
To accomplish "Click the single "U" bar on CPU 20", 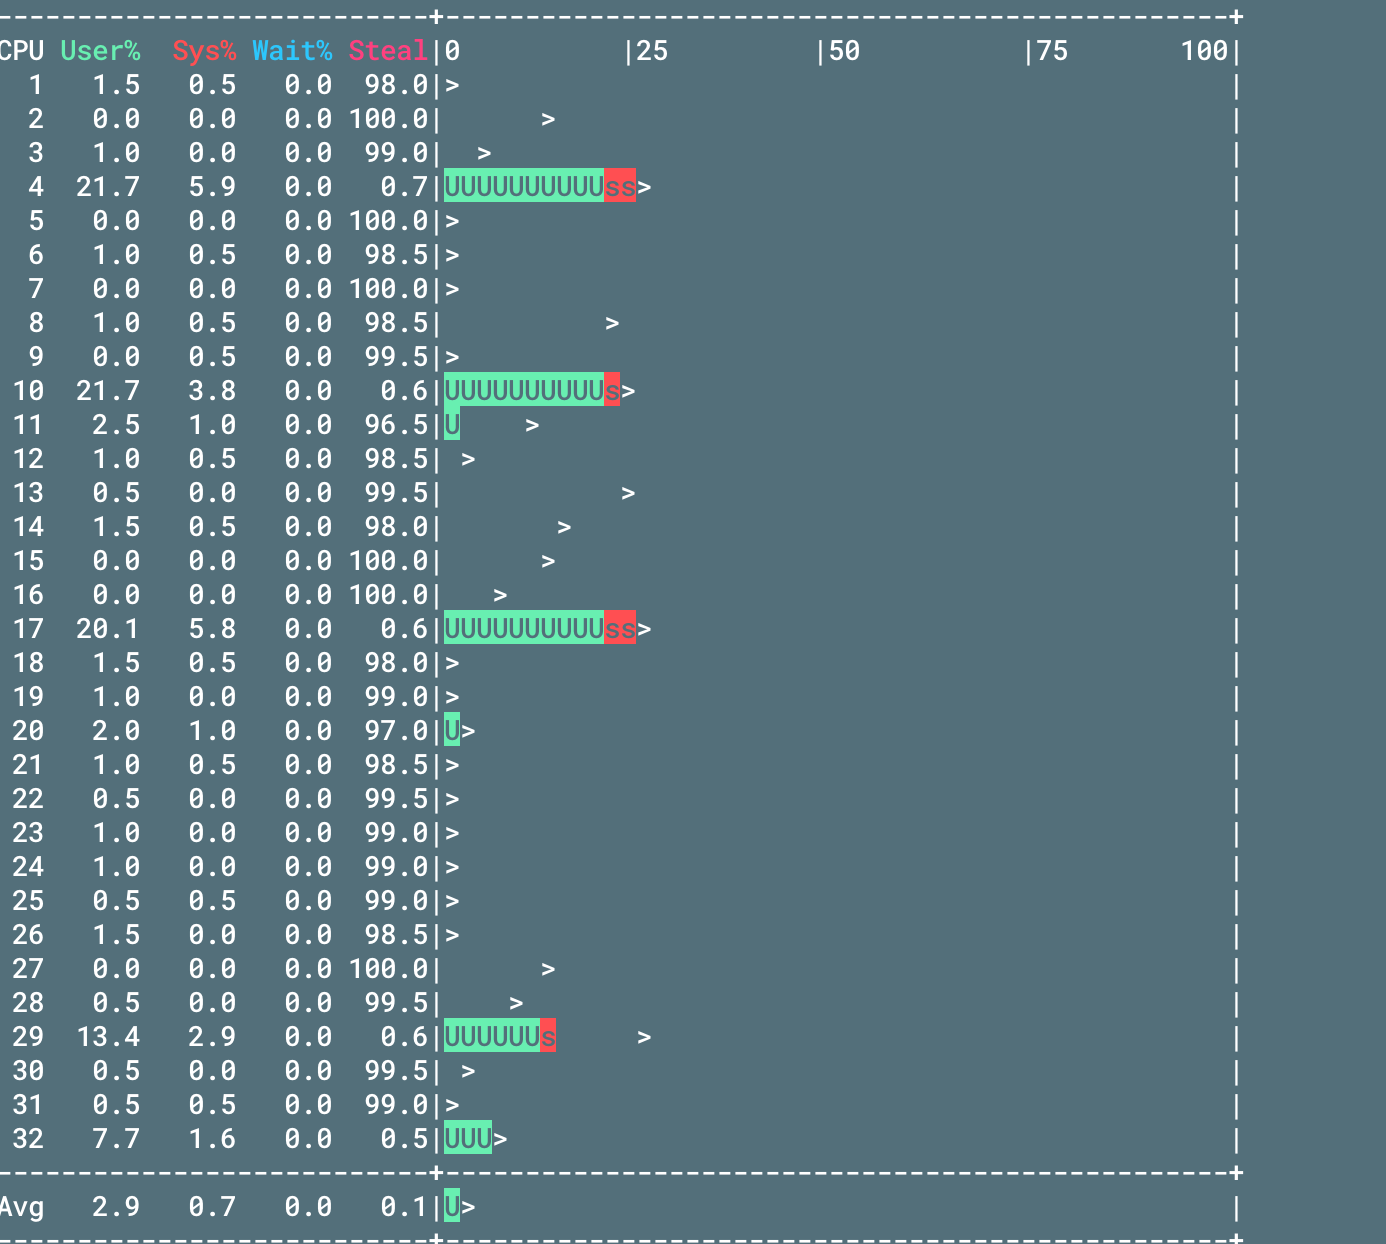I will 452,731.
